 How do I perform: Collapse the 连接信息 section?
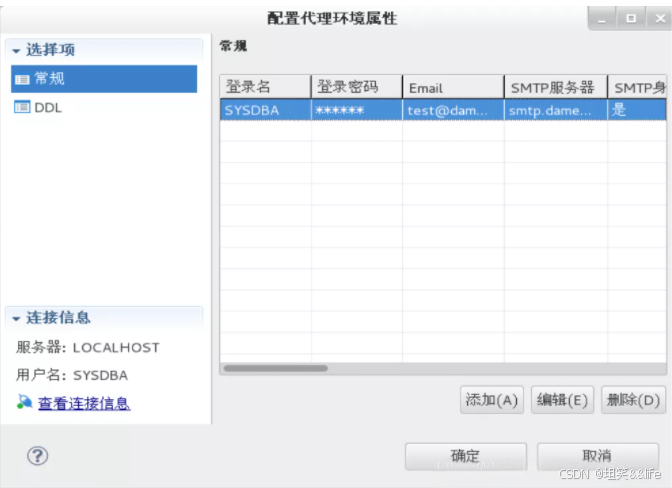[x=16, y=319]
